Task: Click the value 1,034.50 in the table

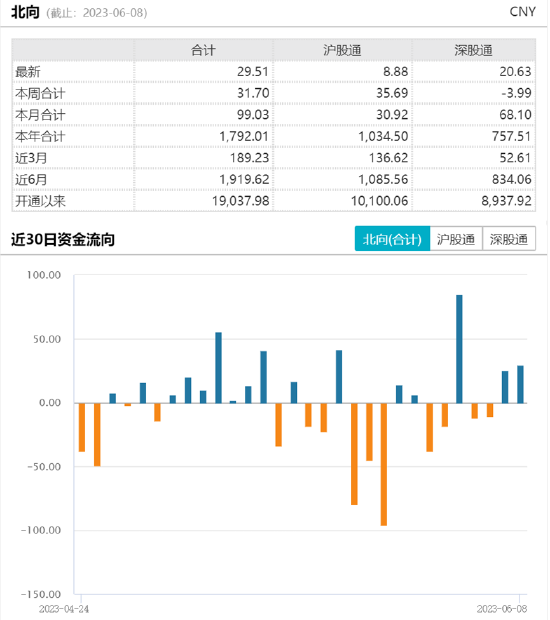Action: 383,136
